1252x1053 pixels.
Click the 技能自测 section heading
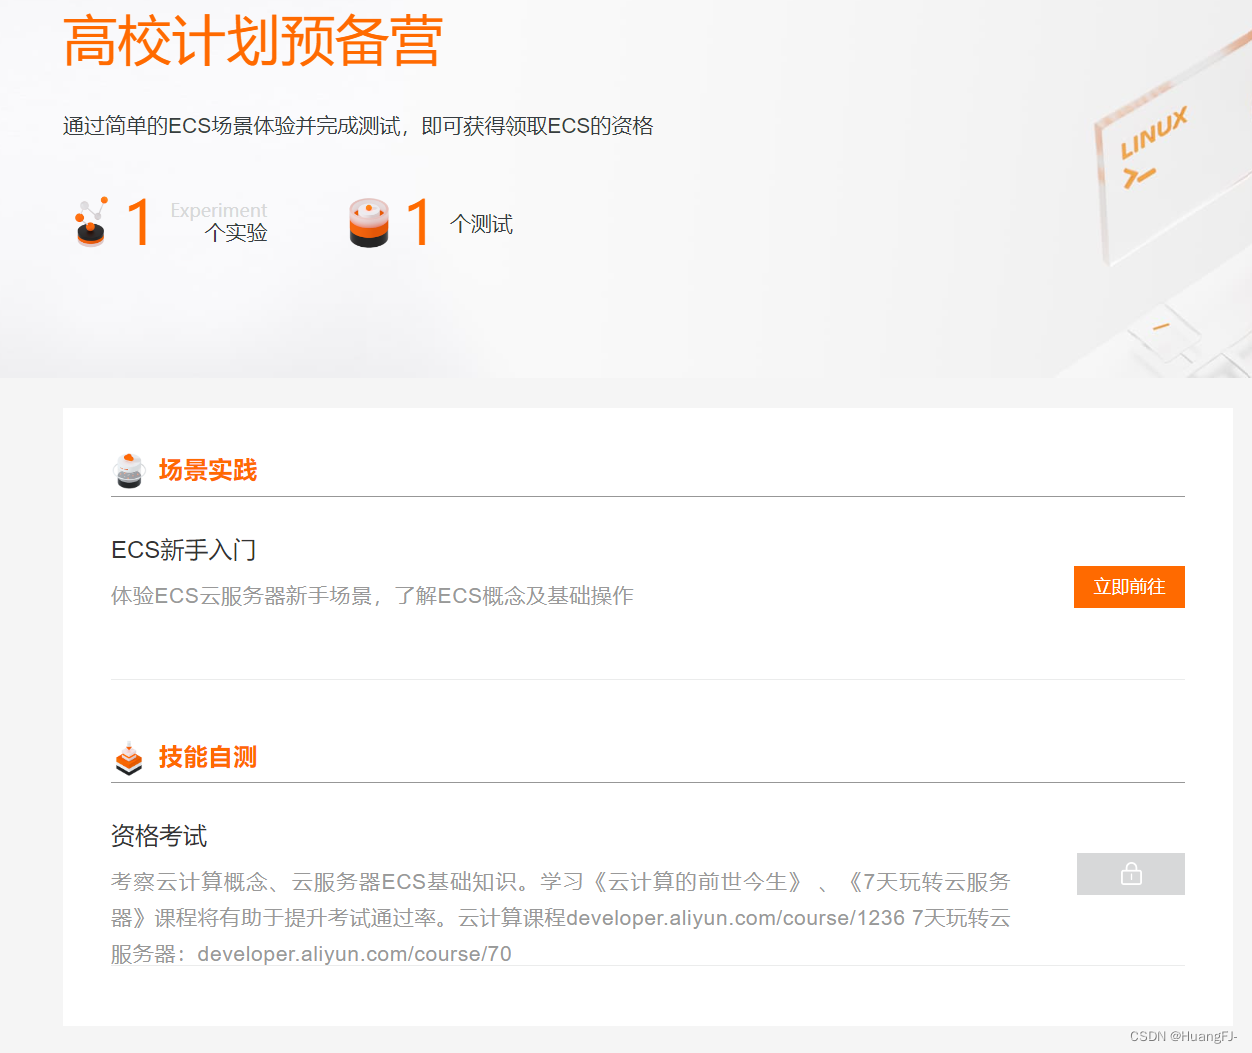click(x=208, y=757)
